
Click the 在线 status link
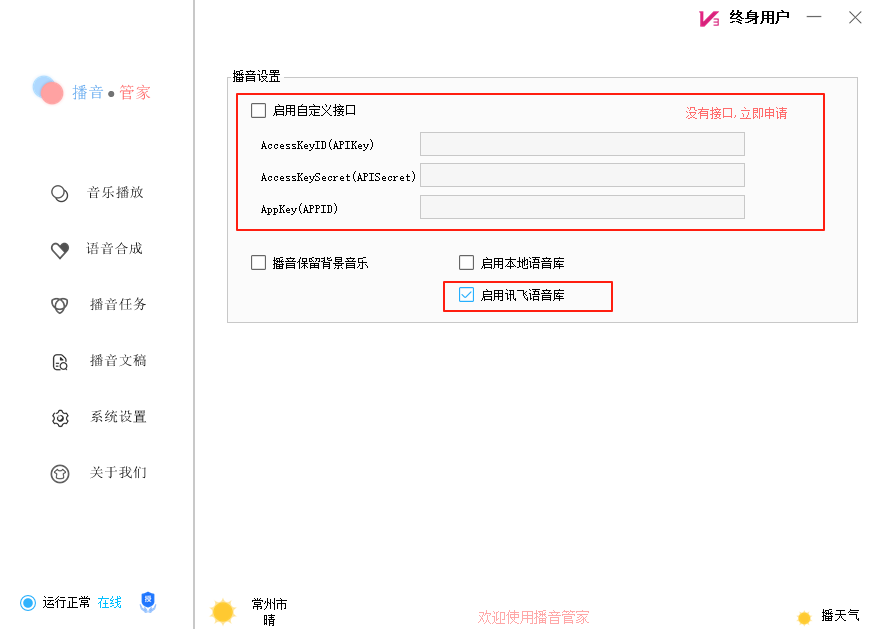click(109, 603)
